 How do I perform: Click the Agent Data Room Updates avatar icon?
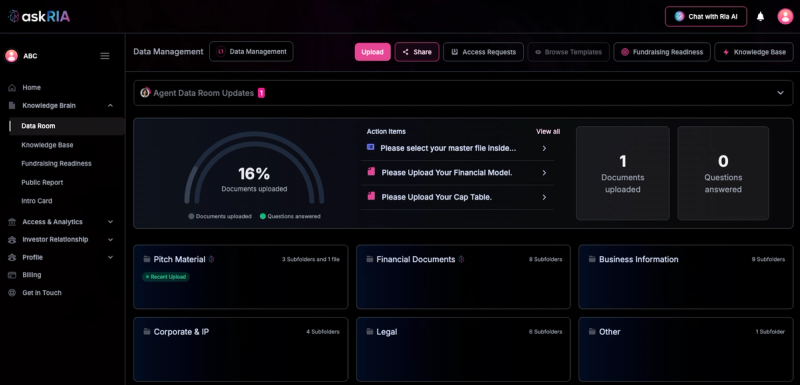[x=145, y=92]
